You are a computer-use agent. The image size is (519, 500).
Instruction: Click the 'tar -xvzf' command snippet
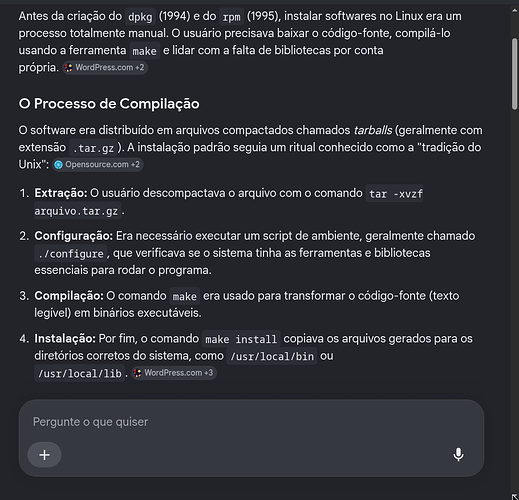[395, 194]
